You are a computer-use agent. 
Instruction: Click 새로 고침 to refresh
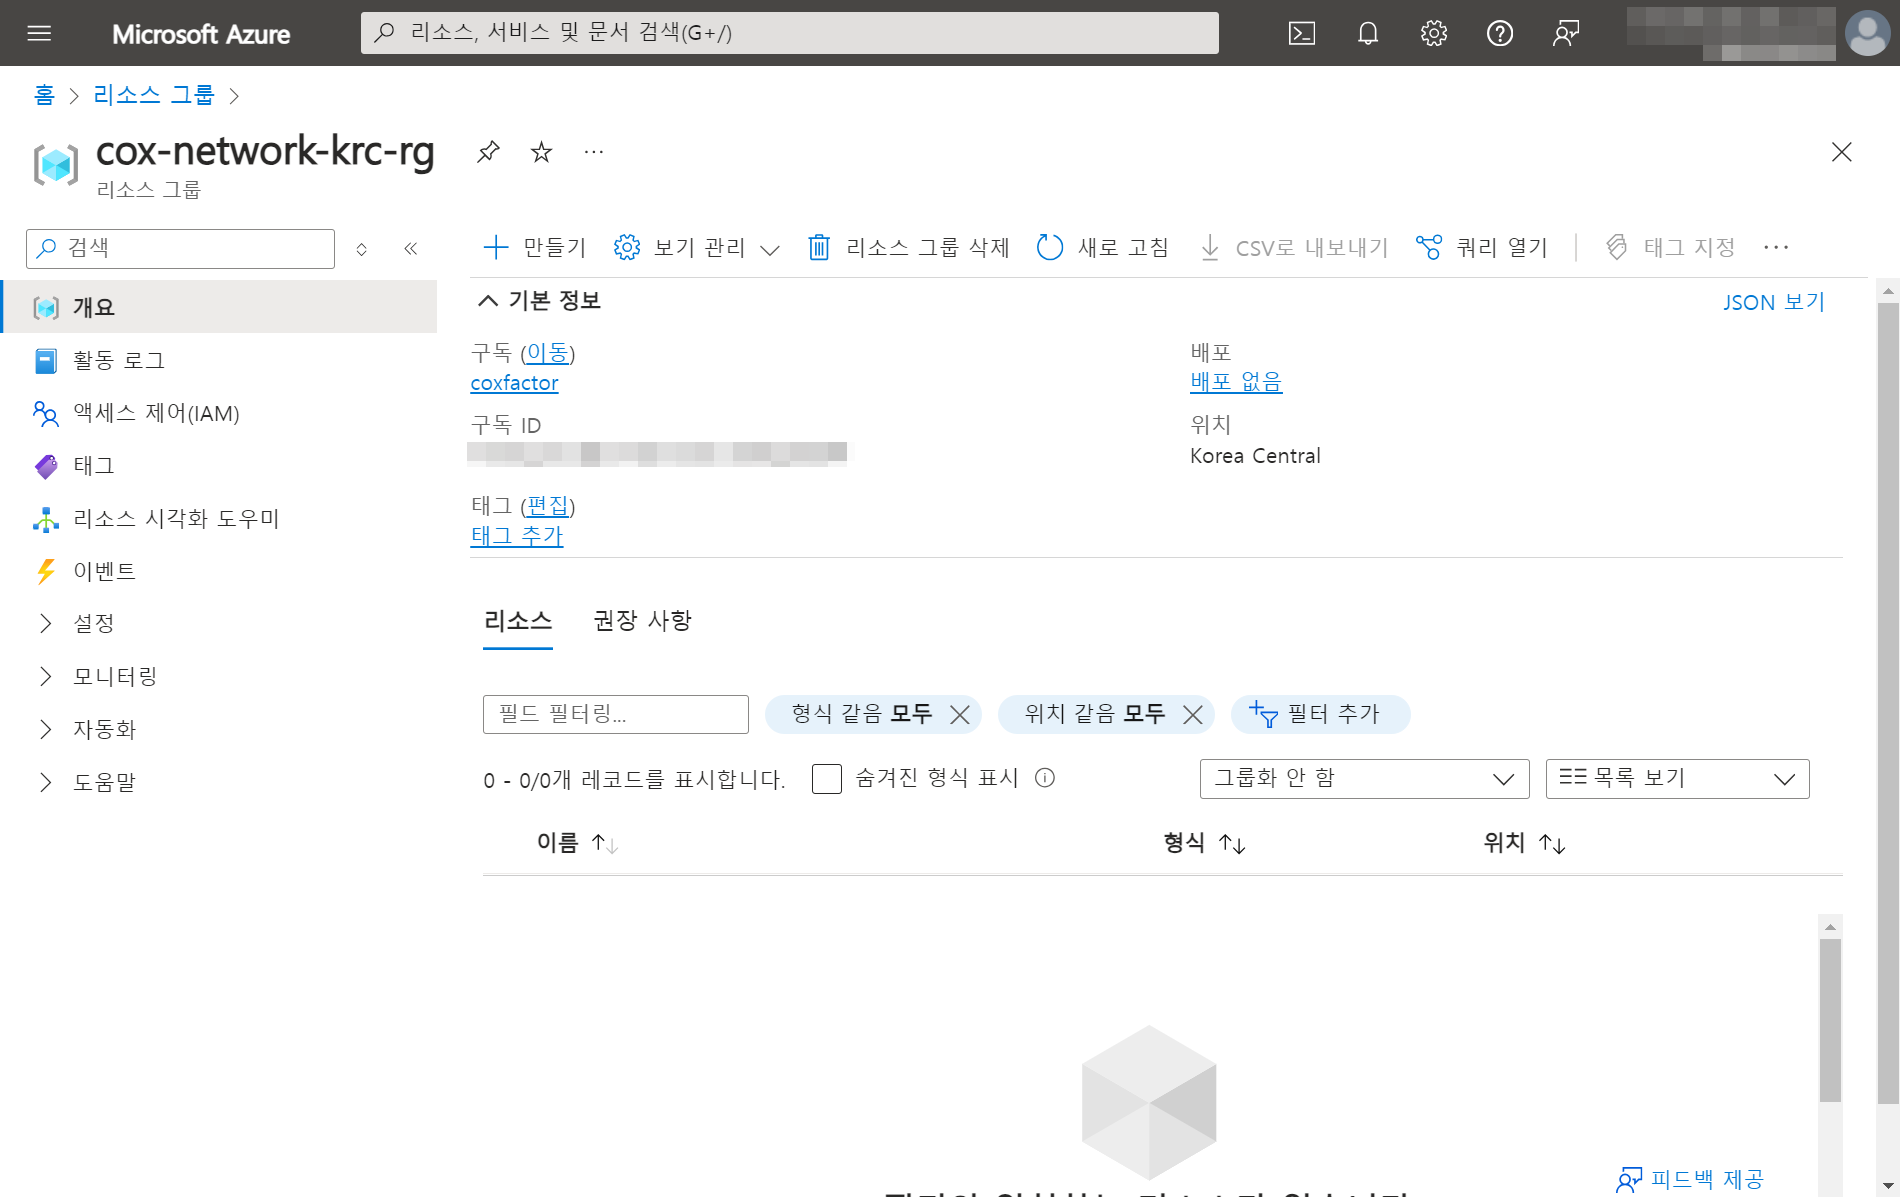tap(1103, 247)
